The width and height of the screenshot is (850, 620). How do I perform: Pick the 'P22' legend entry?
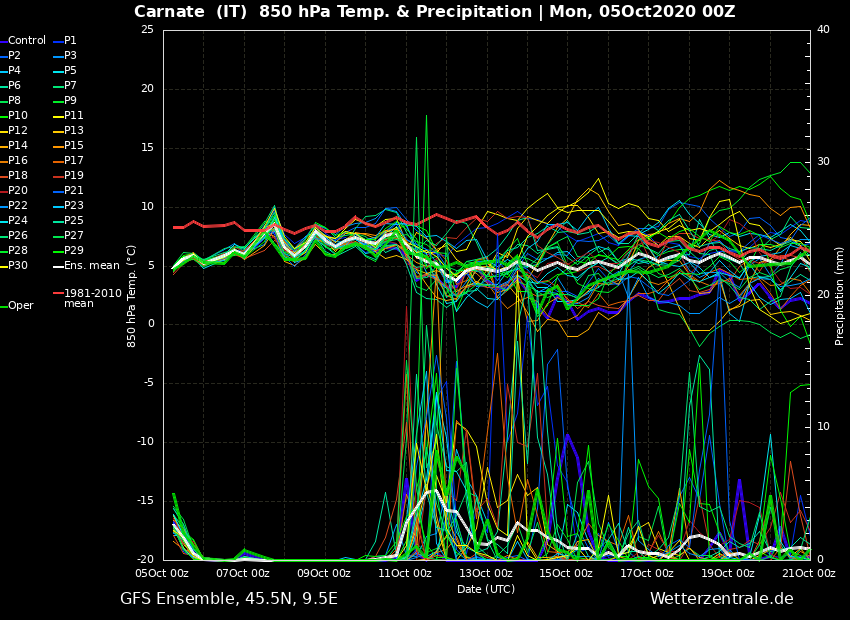pos(17,205)
